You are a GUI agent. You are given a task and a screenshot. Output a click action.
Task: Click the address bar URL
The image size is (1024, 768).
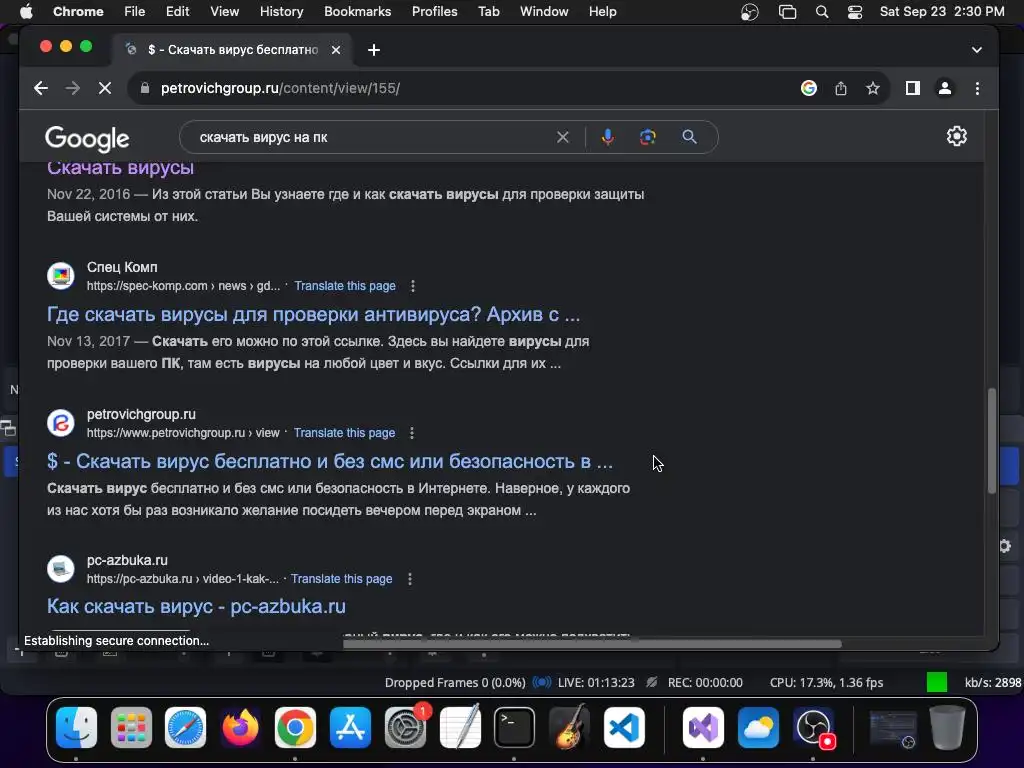click(280, 88)
